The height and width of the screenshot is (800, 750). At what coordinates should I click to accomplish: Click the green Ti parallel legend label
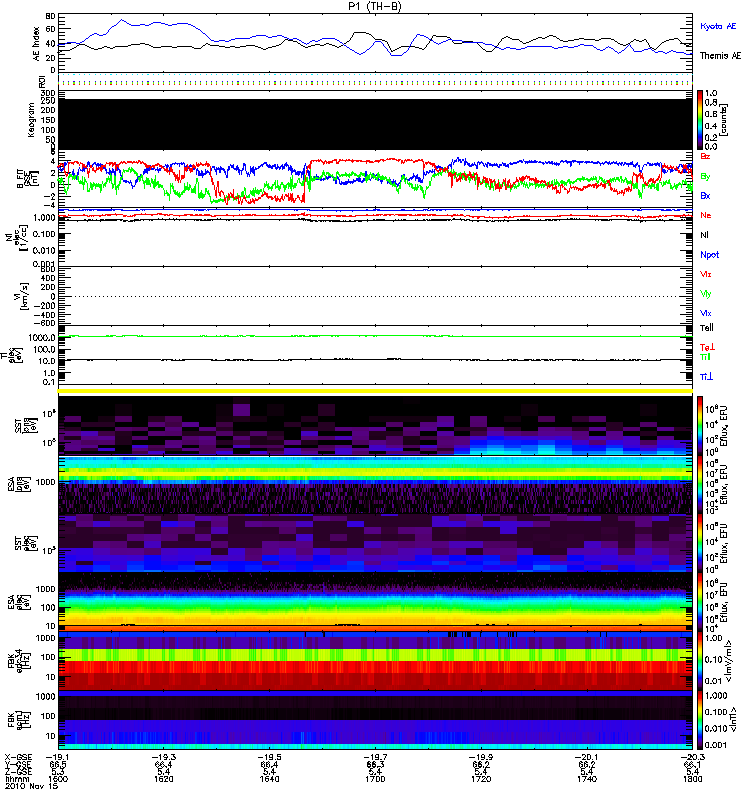tap(705, 357)
